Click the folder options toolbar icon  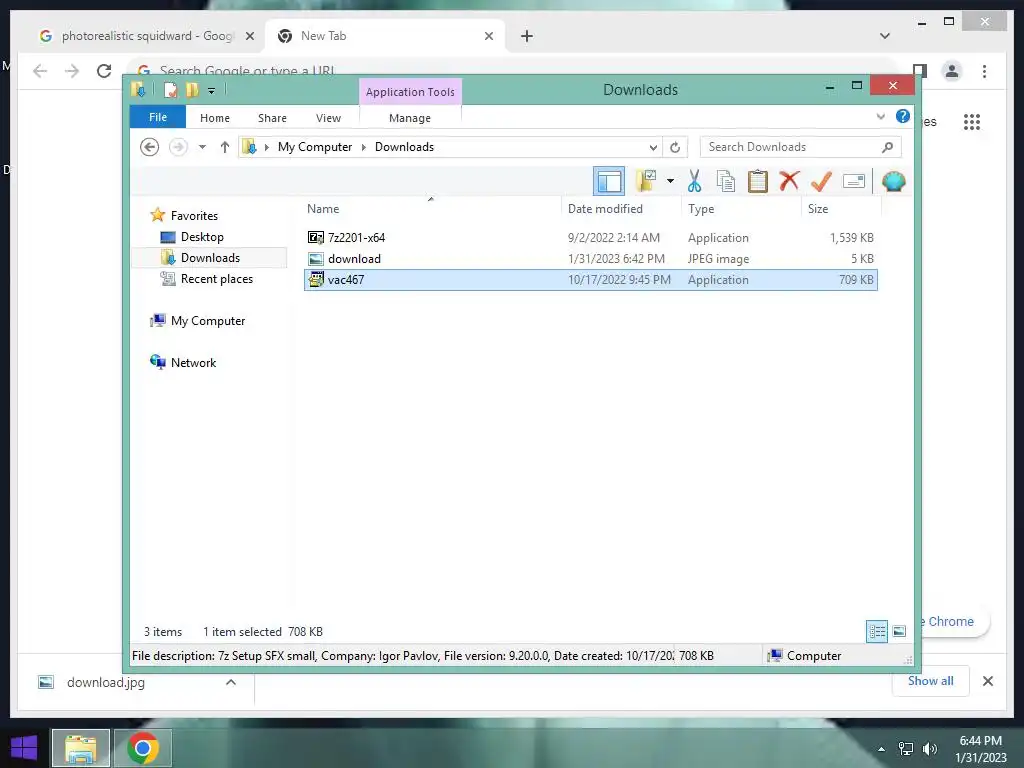645,181
